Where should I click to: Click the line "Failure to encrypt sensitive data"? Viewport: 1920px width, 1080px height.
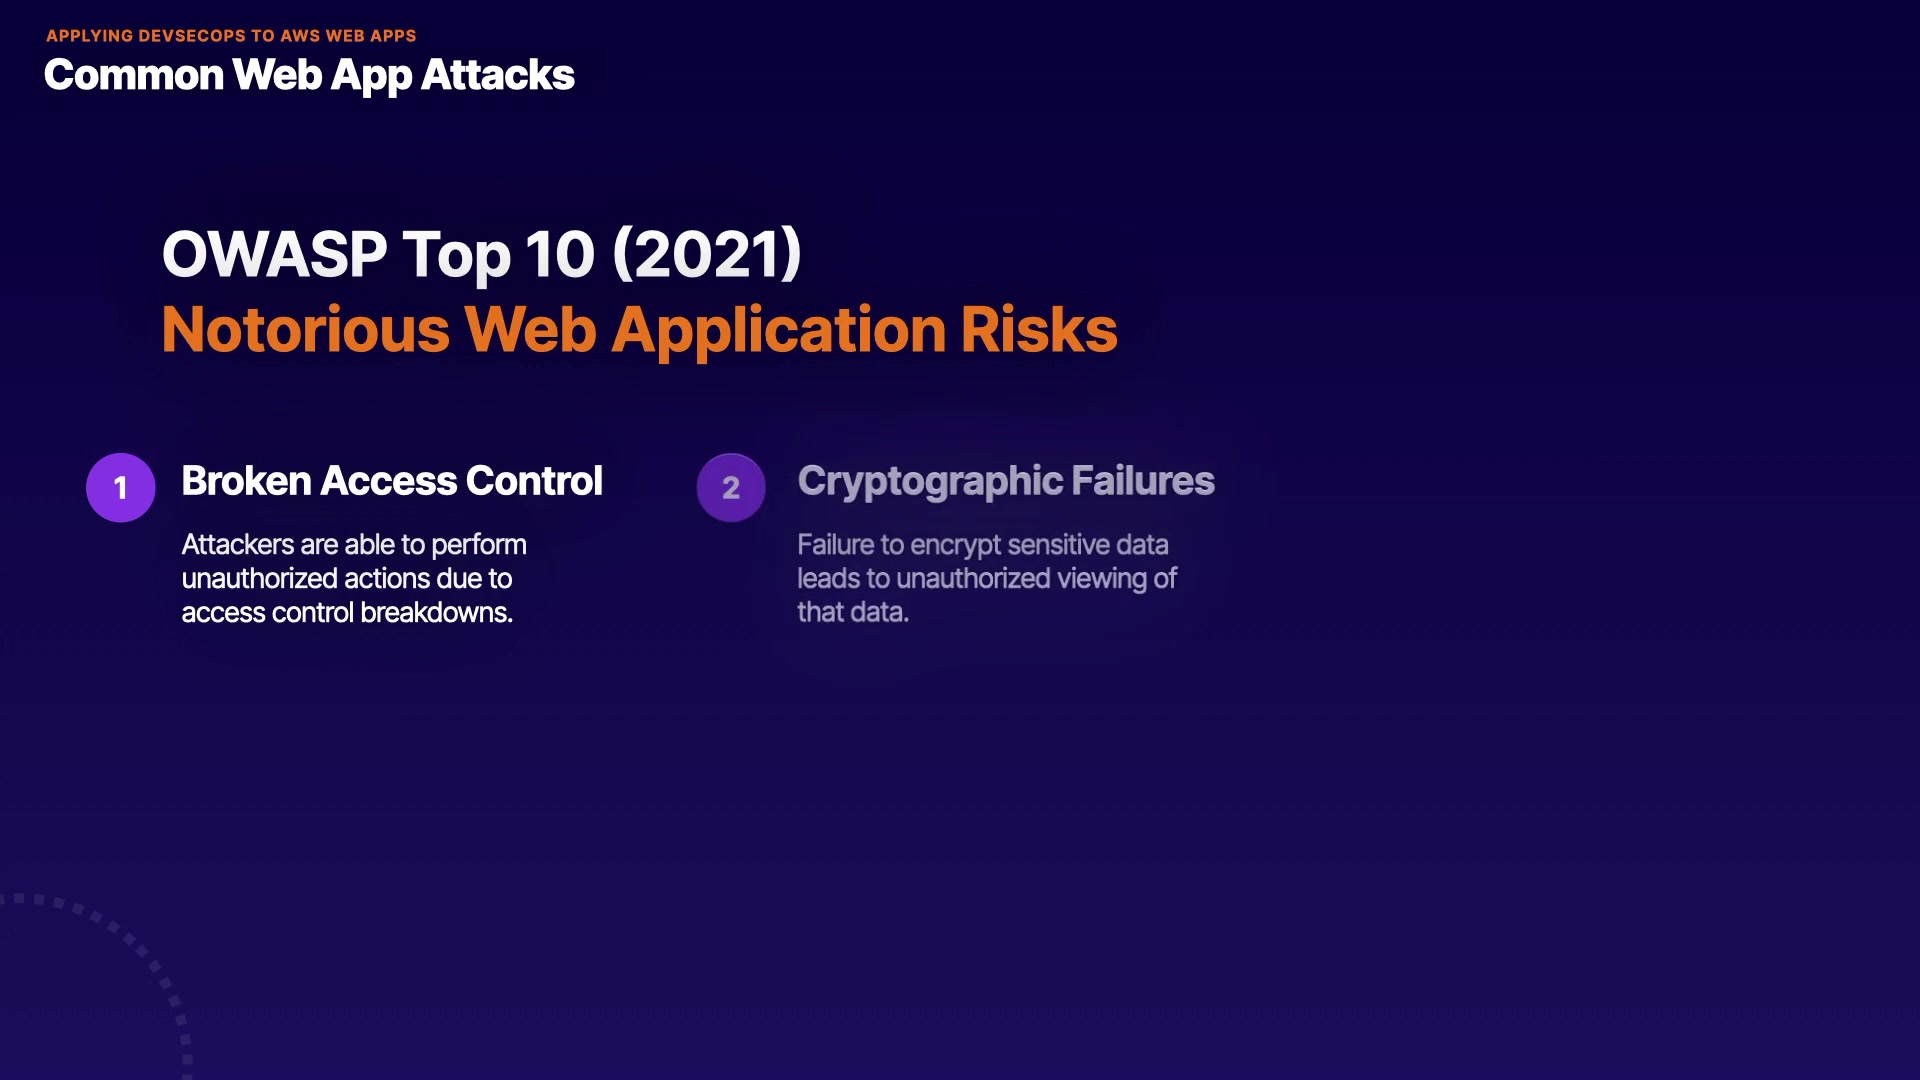click(982, 545)
